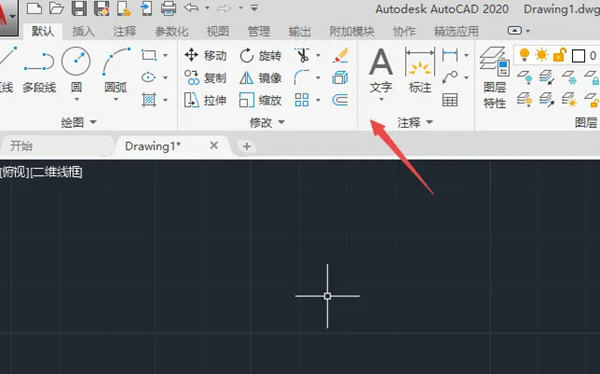Click the [俯视] viewport view label
The image size is (600, 374).
click(x=15, y=172)
